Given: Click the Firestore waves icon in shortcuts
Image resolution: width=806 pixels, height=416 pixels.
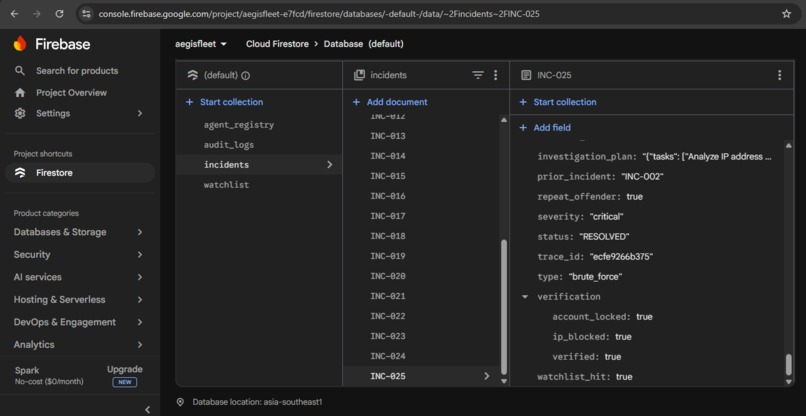Looking at the screenshot, I should click(20, 173).
